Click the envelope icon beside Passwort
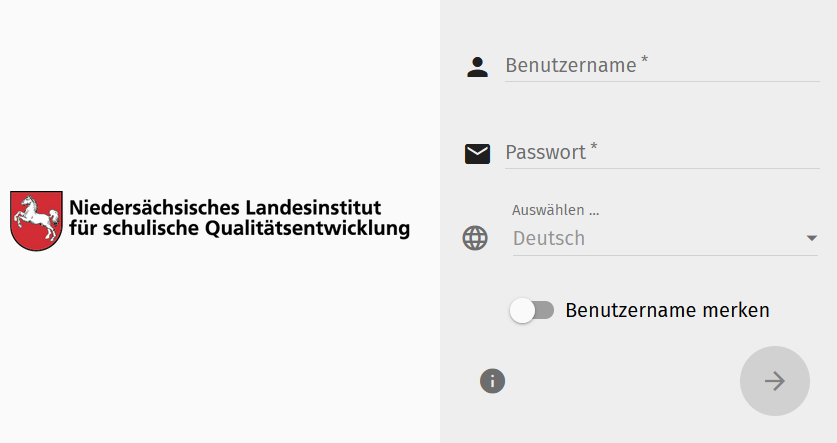 477,154
